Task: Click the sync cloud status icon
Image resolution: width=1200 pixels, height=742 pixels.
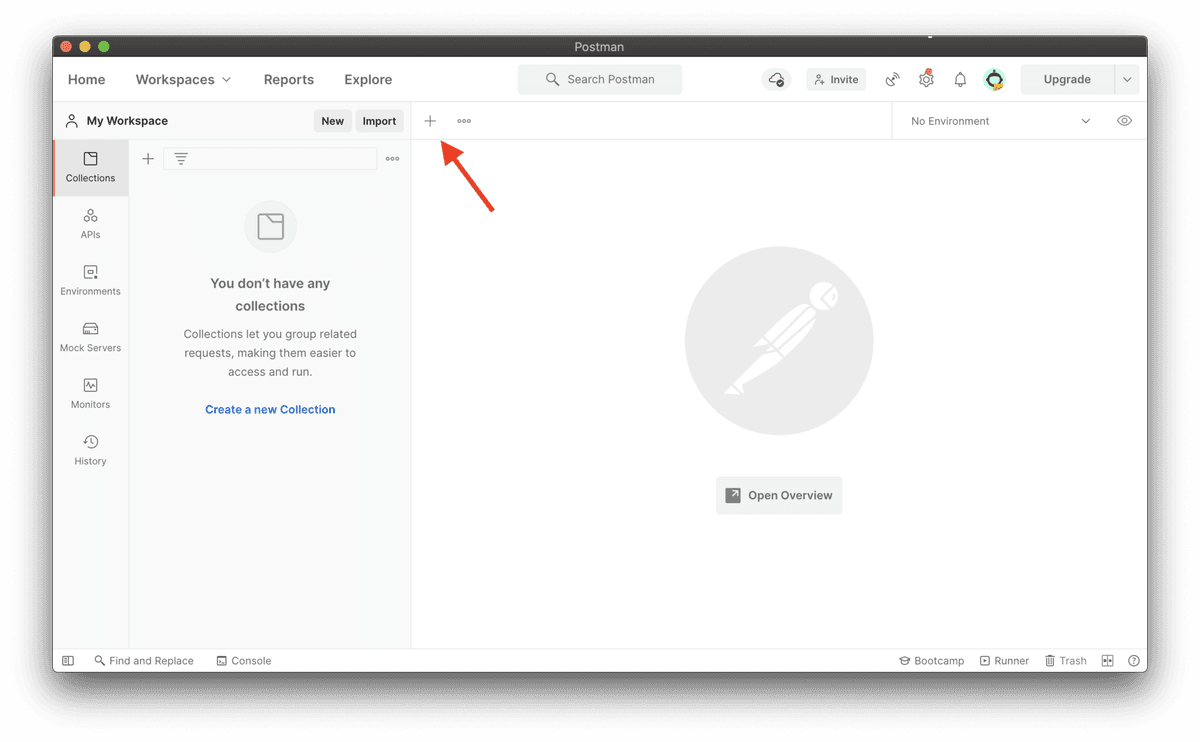Action: coord(776,80)
